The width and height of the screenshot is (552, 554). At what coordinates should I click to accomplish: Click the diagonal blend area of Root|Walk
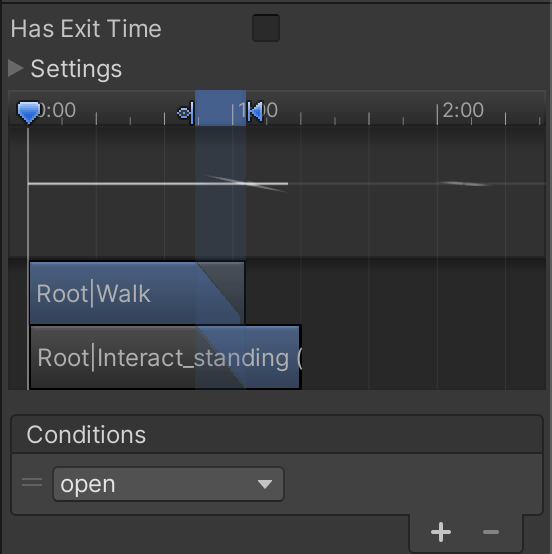pos(220,291)
